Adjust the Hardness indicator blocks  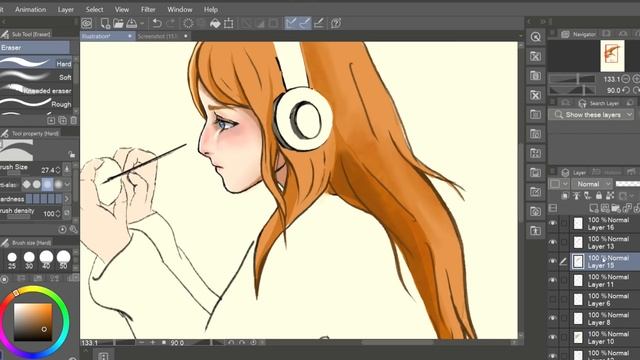tap(44, 199)
